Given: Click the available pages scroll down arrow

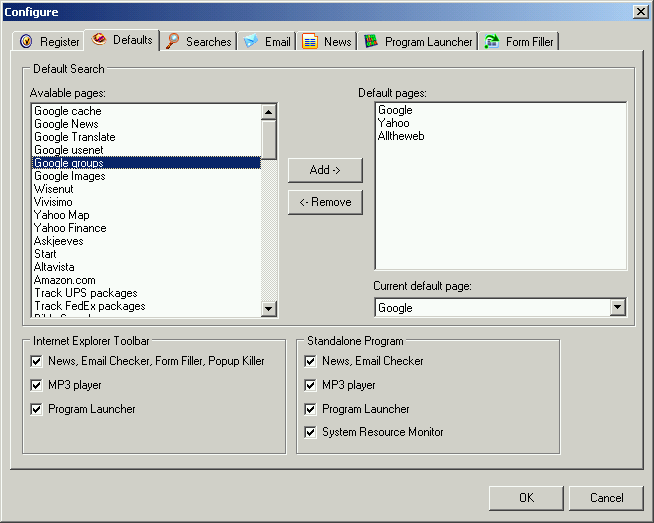Looking at the screenshot, I should point(269,309).
